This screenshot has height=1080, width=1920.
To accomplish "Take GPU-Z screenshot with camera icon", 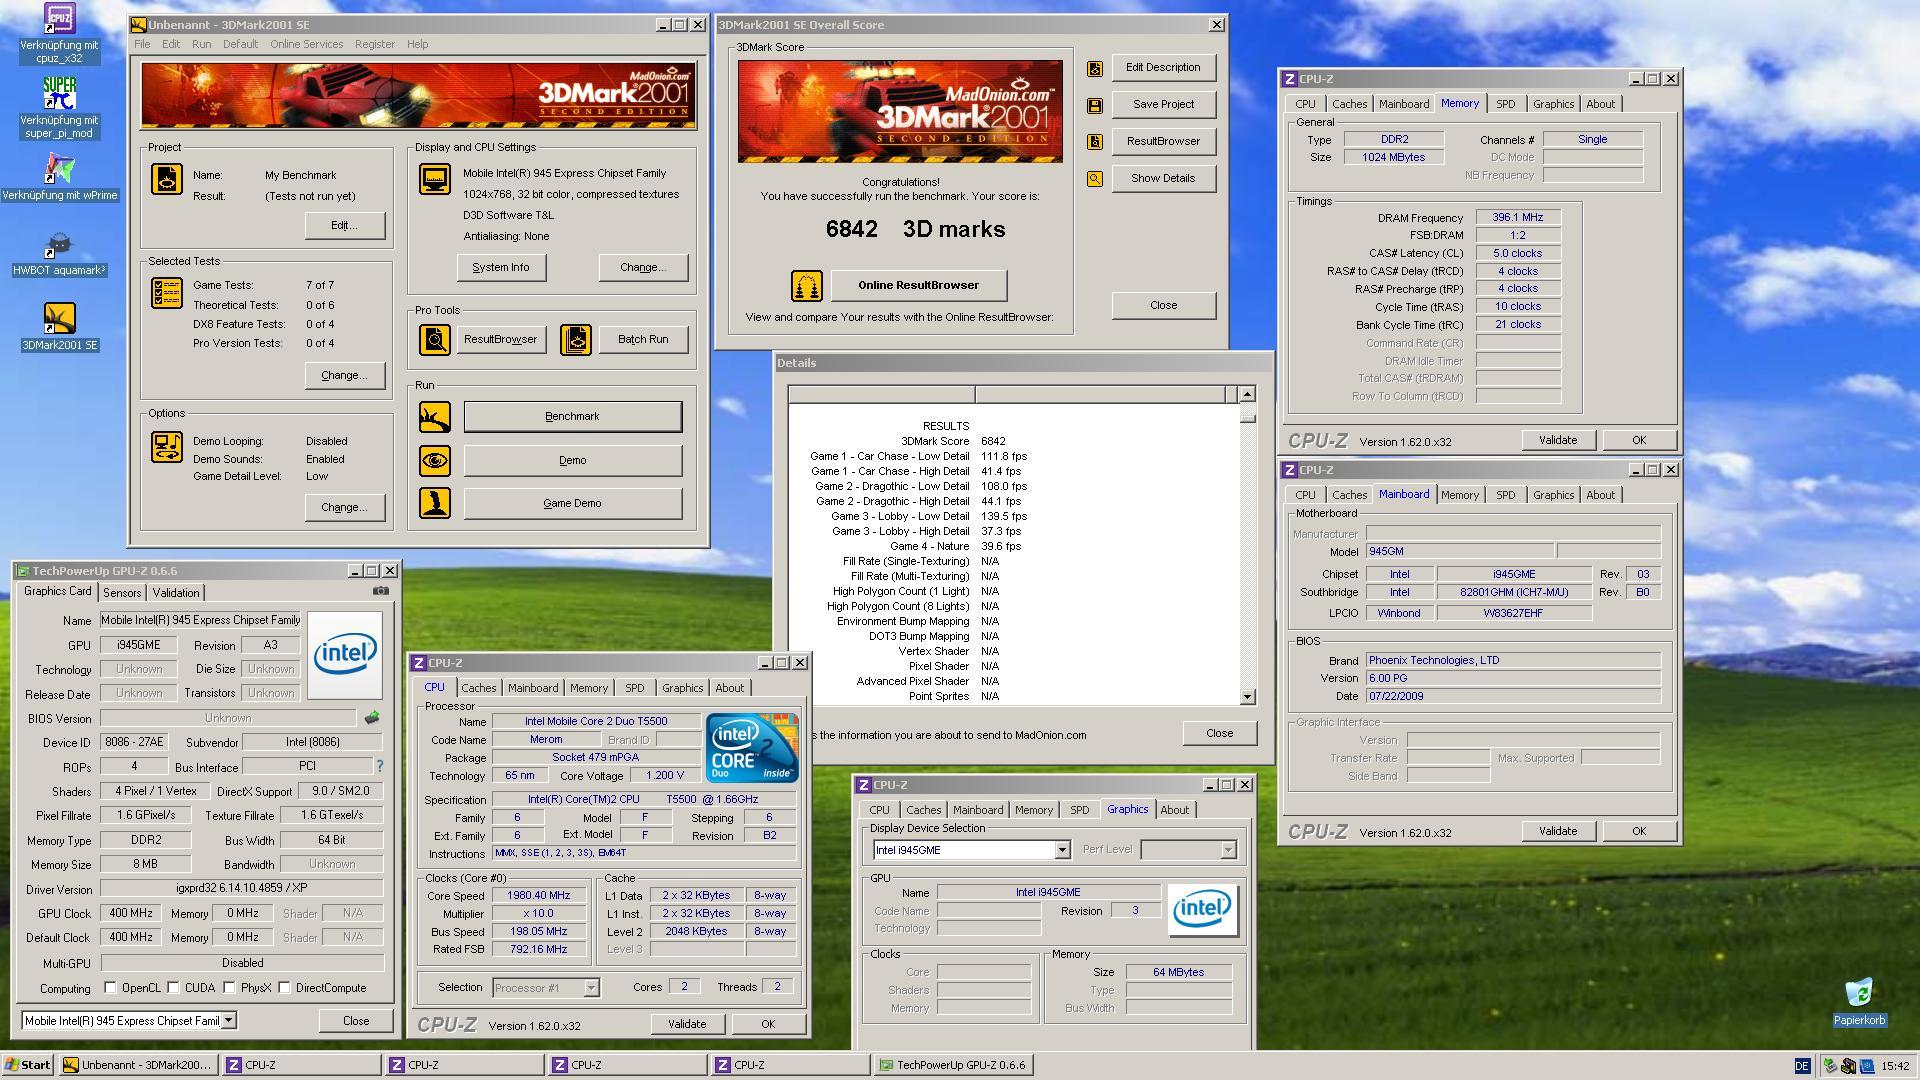I will [381, 591].
